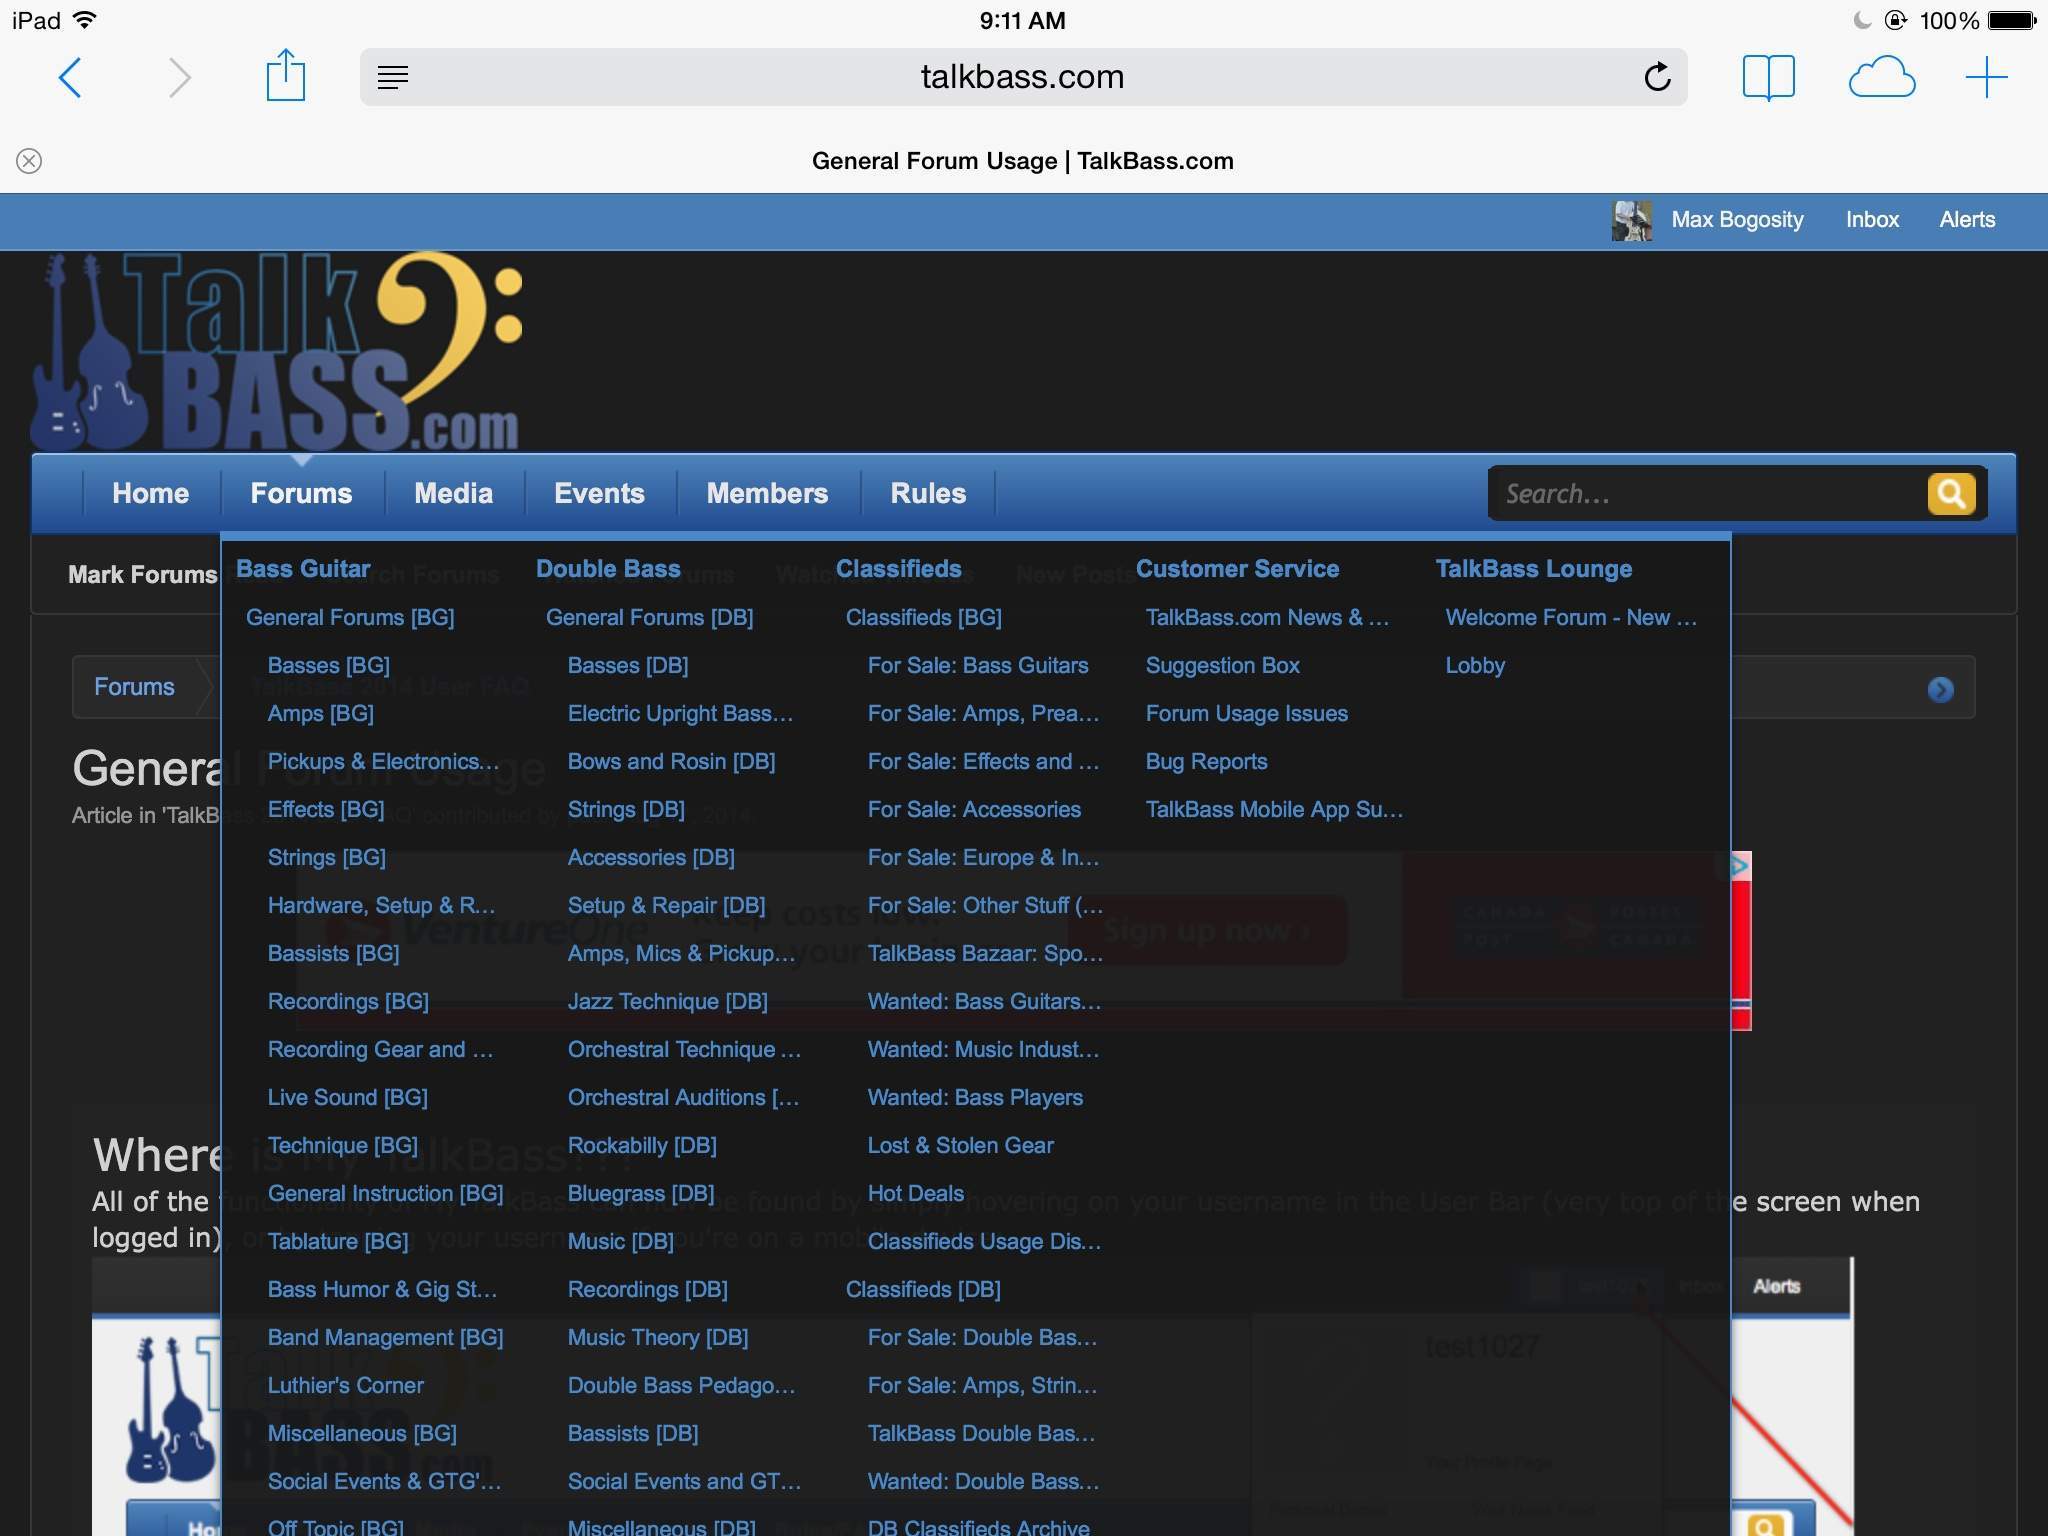This screenshot has height=1536, width=2048.
Task: Select Rockabilly [DB] forum
Action: coord(642,1146)
